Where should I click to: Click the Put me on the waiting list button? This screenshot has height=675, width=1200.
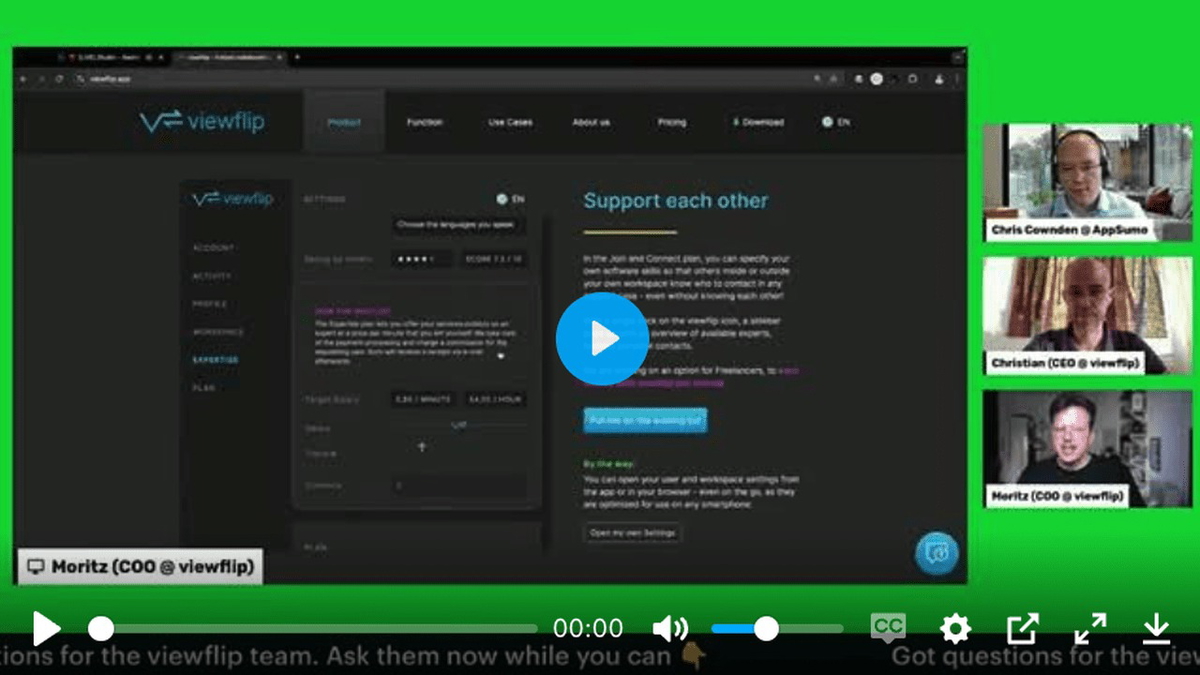[x=645, y=421]
